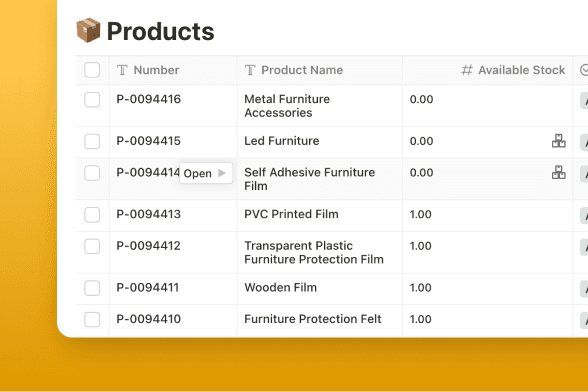Click the stock boxes icon in Self Adhesive Furniture Film row

click(x=558, y=173)
